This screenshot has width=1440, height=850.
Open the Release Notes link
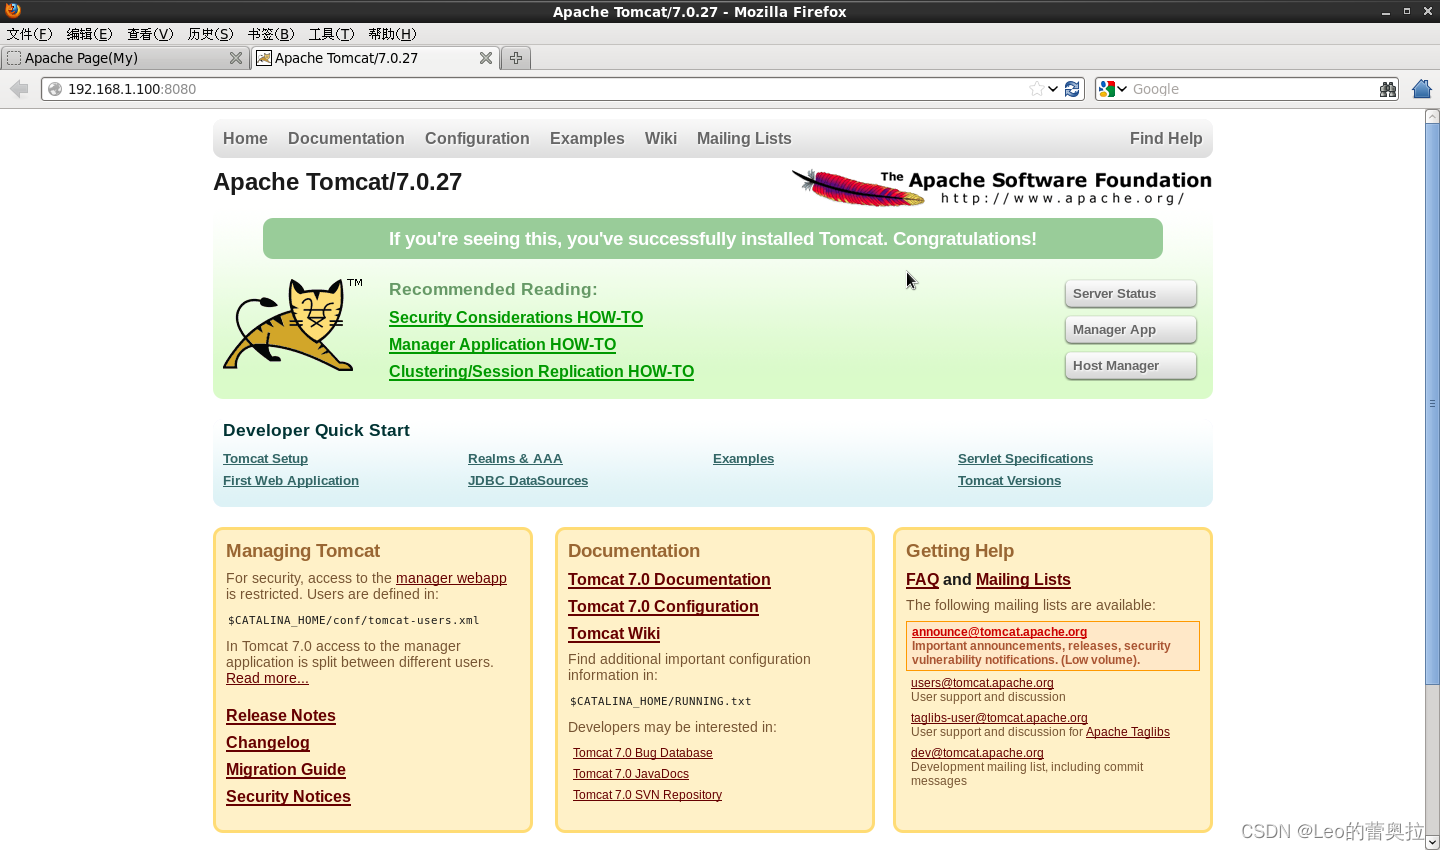[281, 715]
